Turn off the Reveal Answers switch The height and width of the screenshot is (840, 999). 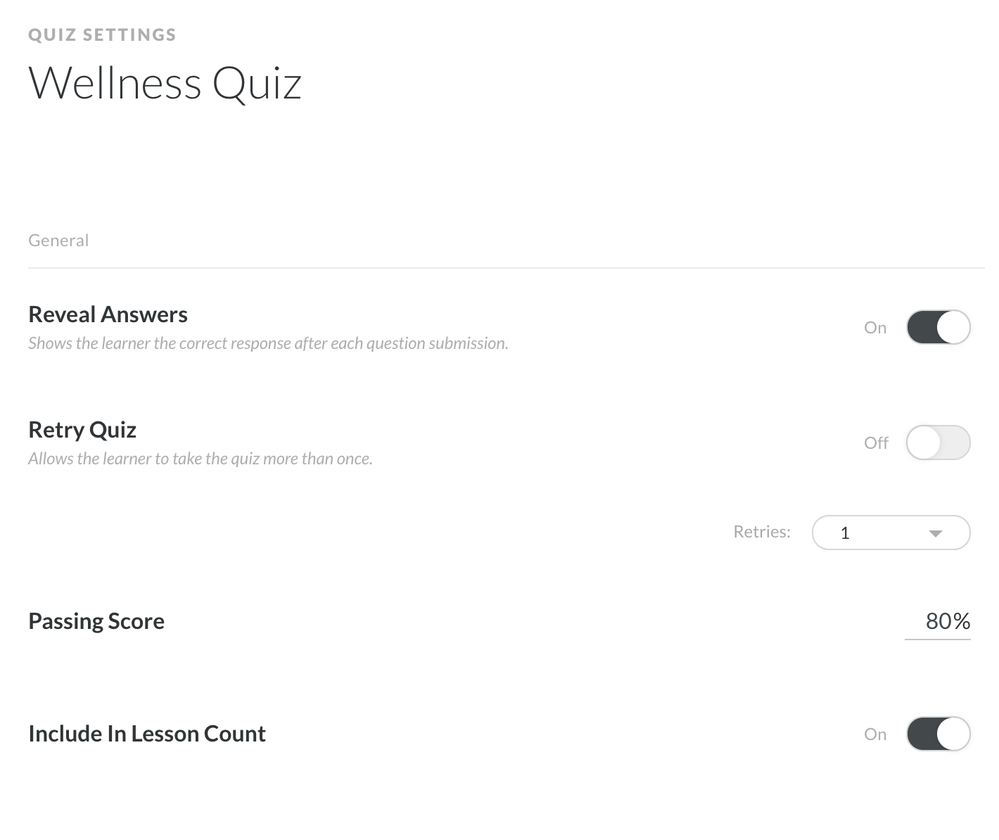(938, 327)
